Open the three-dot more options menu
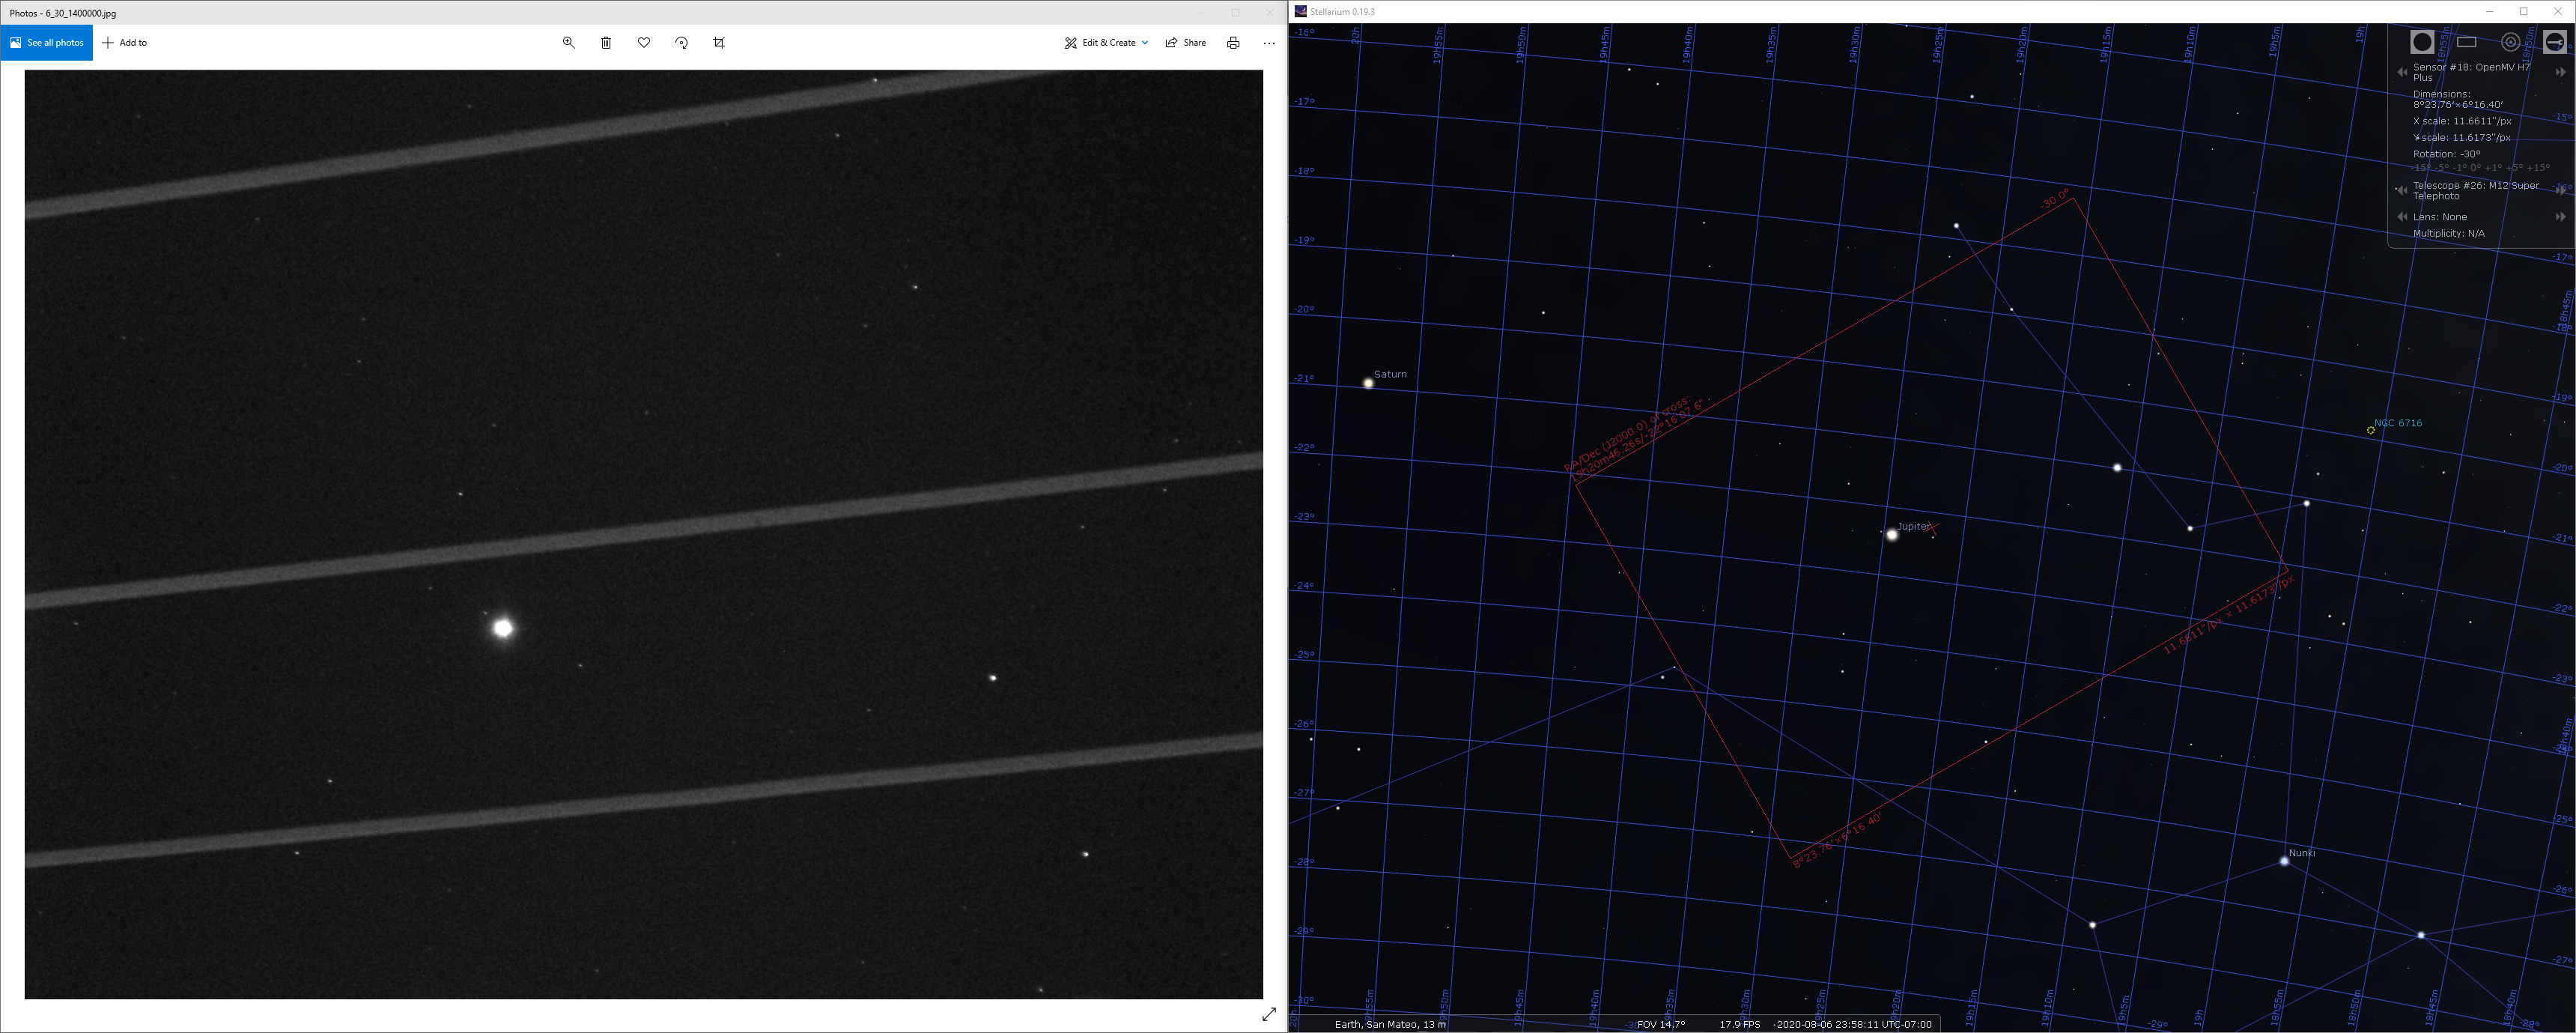 coord(1269,43)
